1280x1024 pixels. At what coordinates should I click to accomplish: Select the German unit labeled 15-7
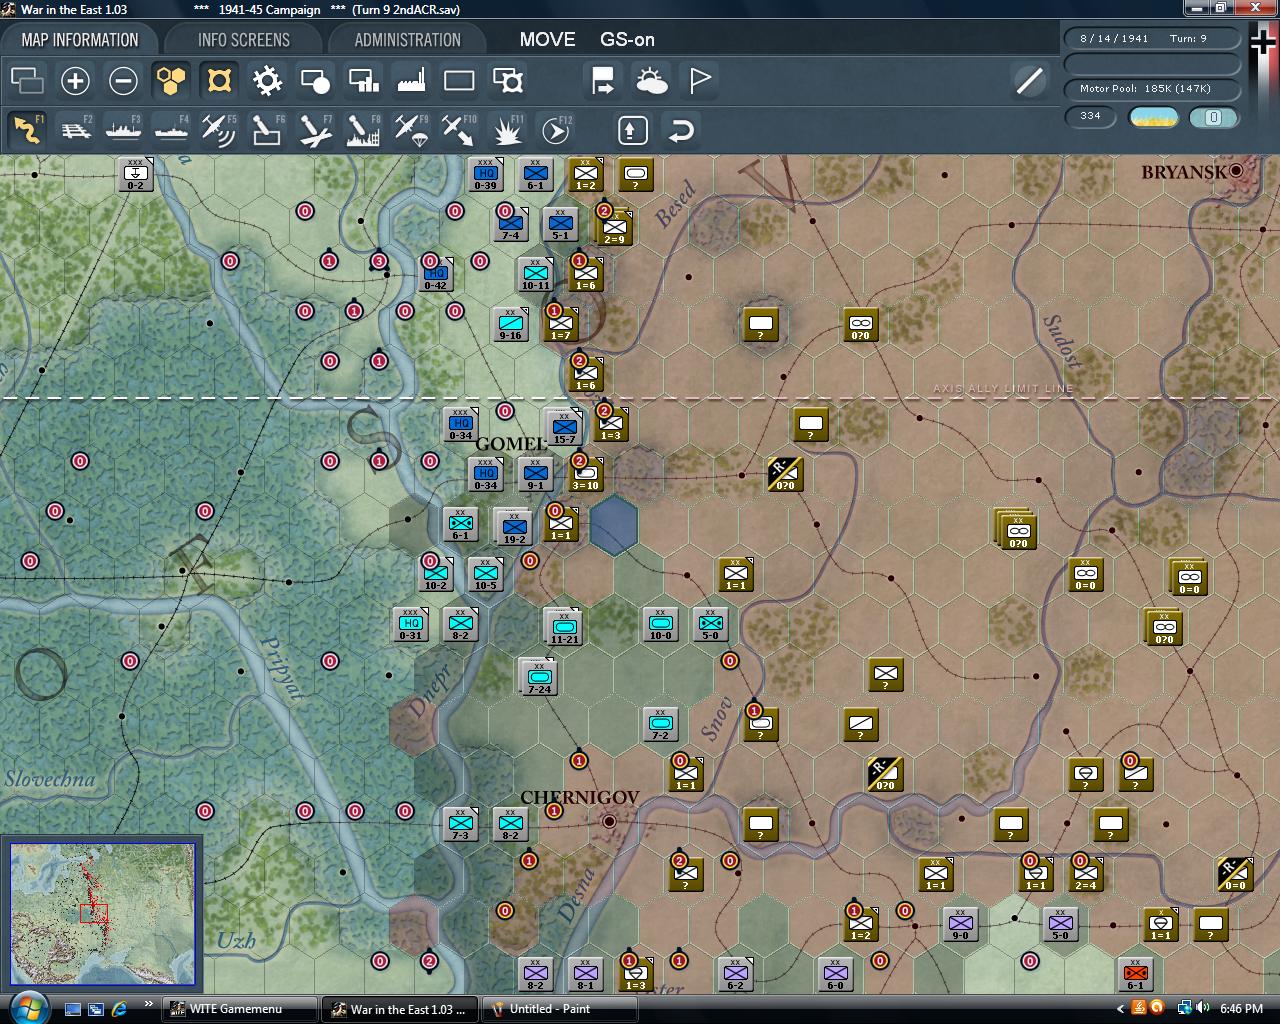[x=564, y=428]
